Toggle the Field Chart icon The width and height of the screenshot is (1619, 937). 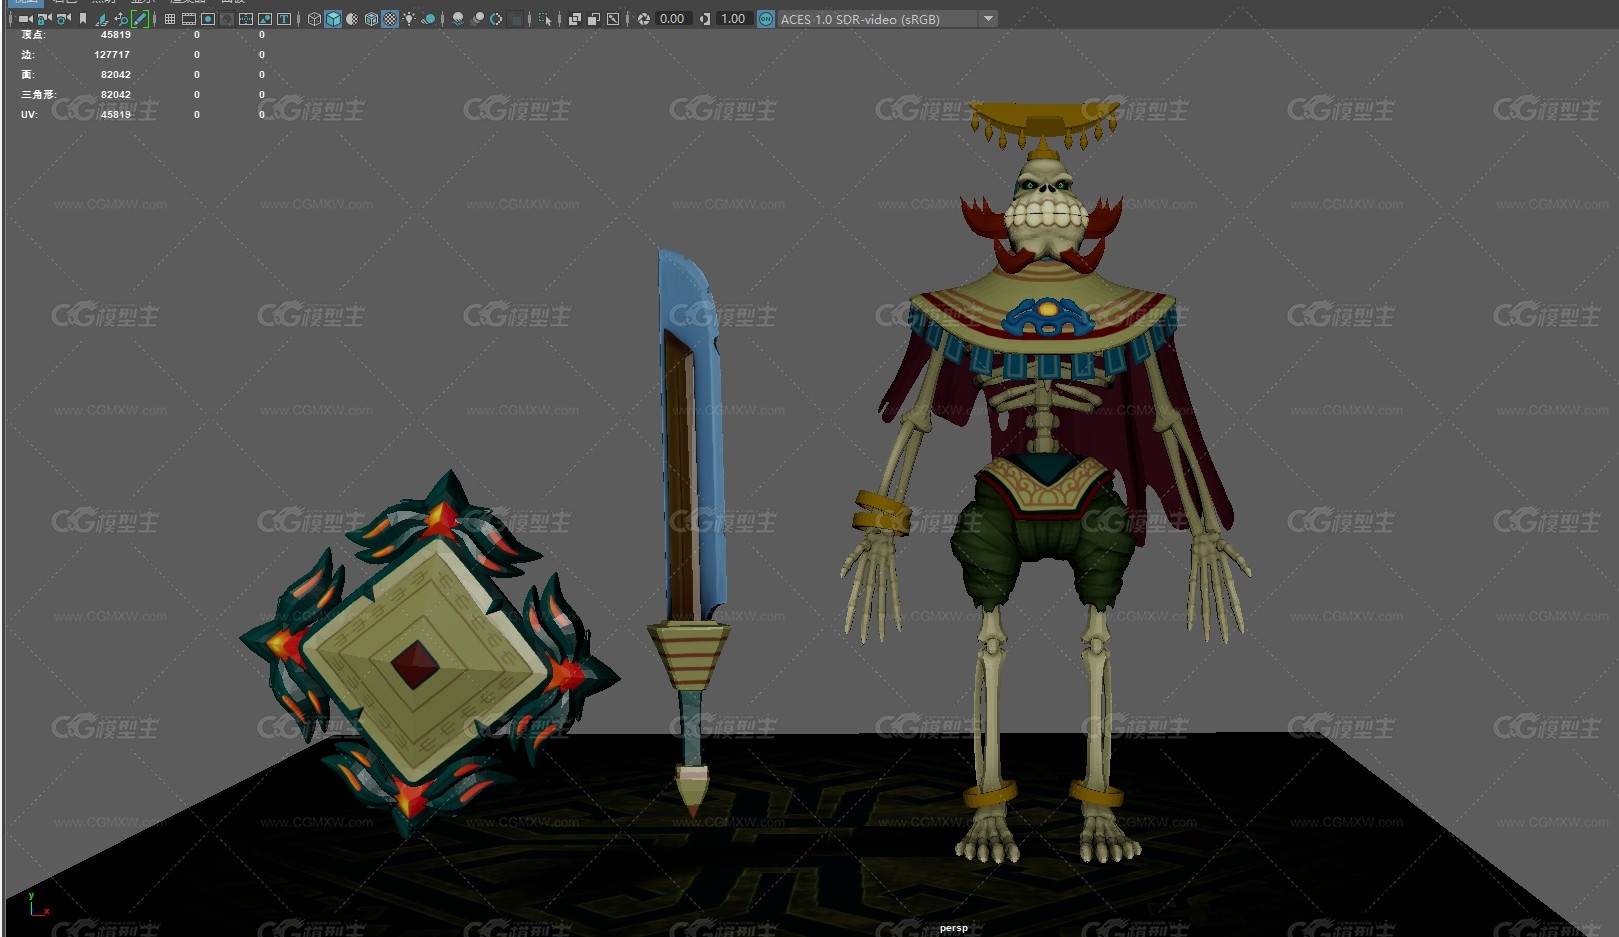246,19
